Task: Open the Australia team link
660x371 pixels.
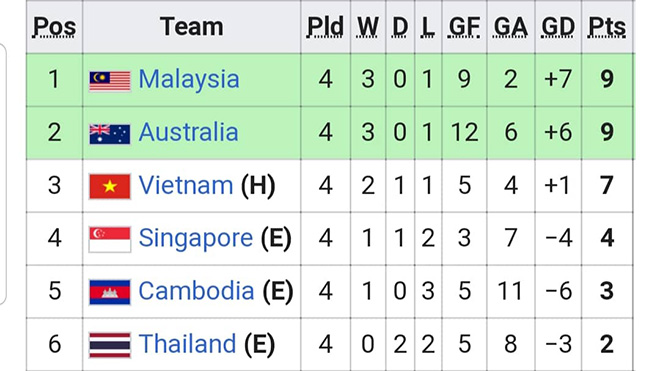Action: 189,132
